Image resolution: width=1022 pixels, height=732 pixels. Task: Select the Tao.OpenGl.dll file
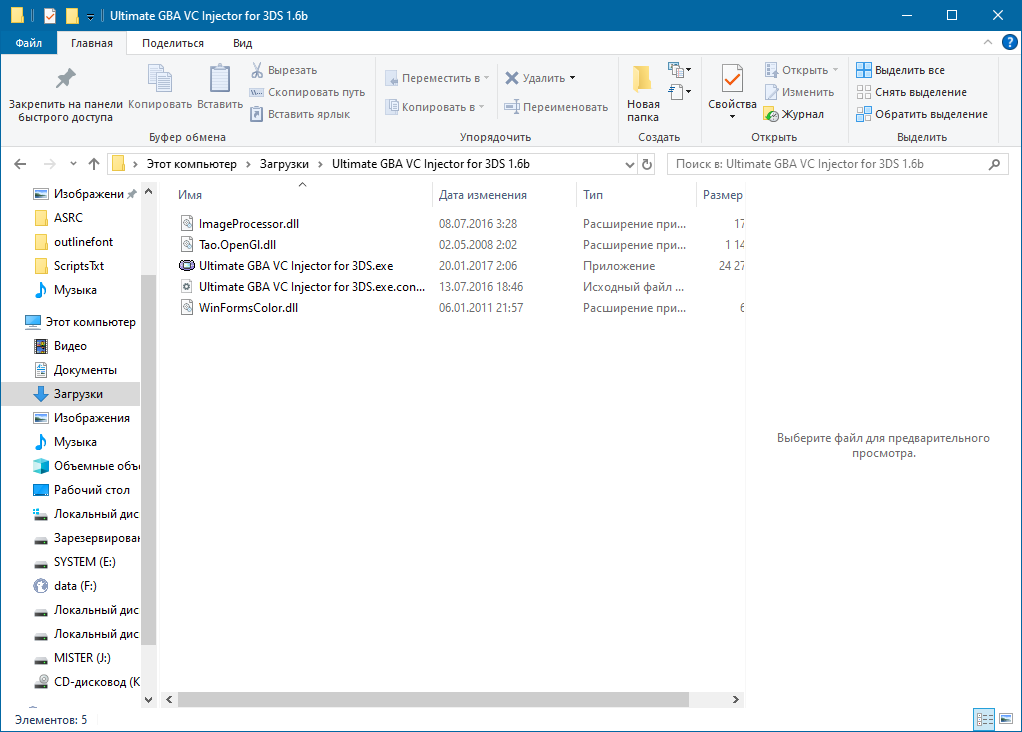pyautogui.click(x=237, y=244)
